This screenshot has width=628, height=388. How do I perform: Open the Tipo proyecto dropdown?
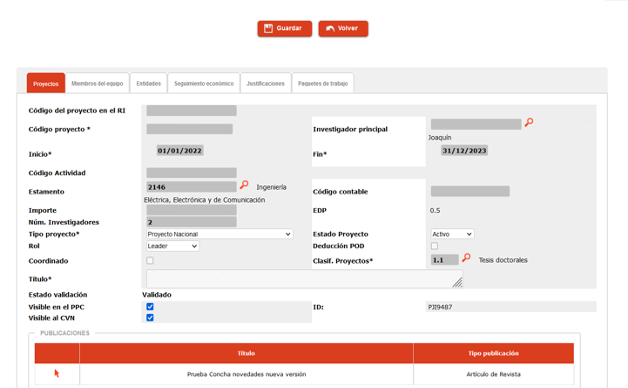point(219,234)
